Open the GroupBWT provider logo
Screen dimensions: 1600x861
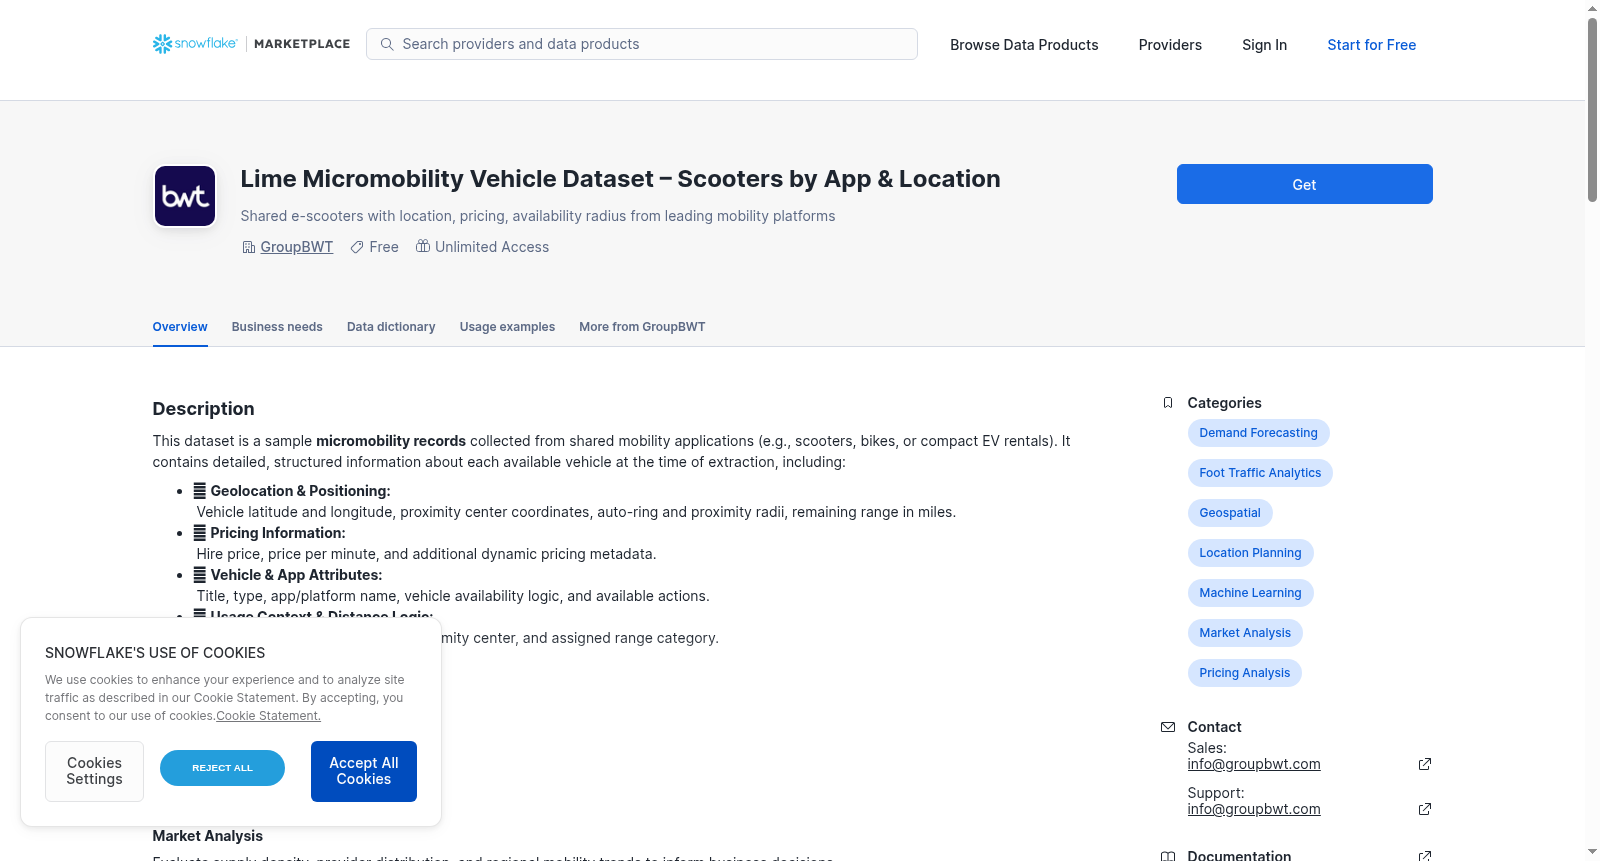pos(185,196)
